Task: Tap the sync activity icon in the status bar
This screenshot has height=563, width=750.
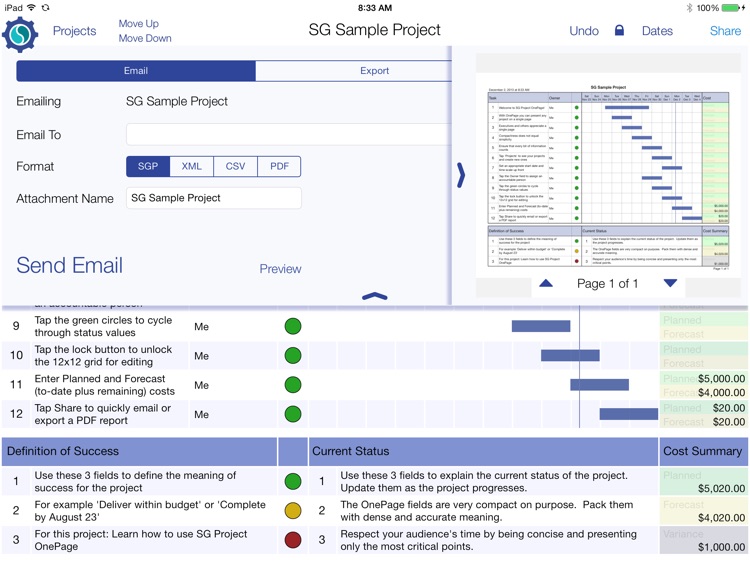Action: click(x=45, y=8)
